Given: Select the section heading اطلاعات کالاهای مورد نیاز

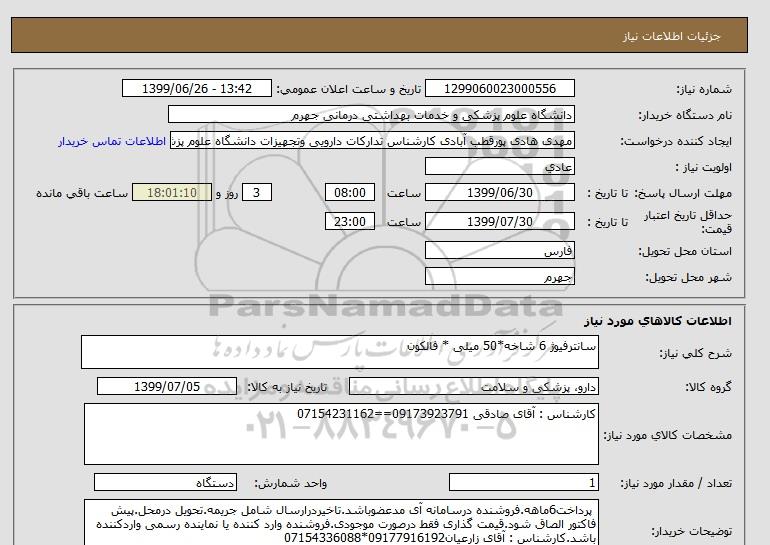Looking at the screenshot, I should click(x=658, y=321).
